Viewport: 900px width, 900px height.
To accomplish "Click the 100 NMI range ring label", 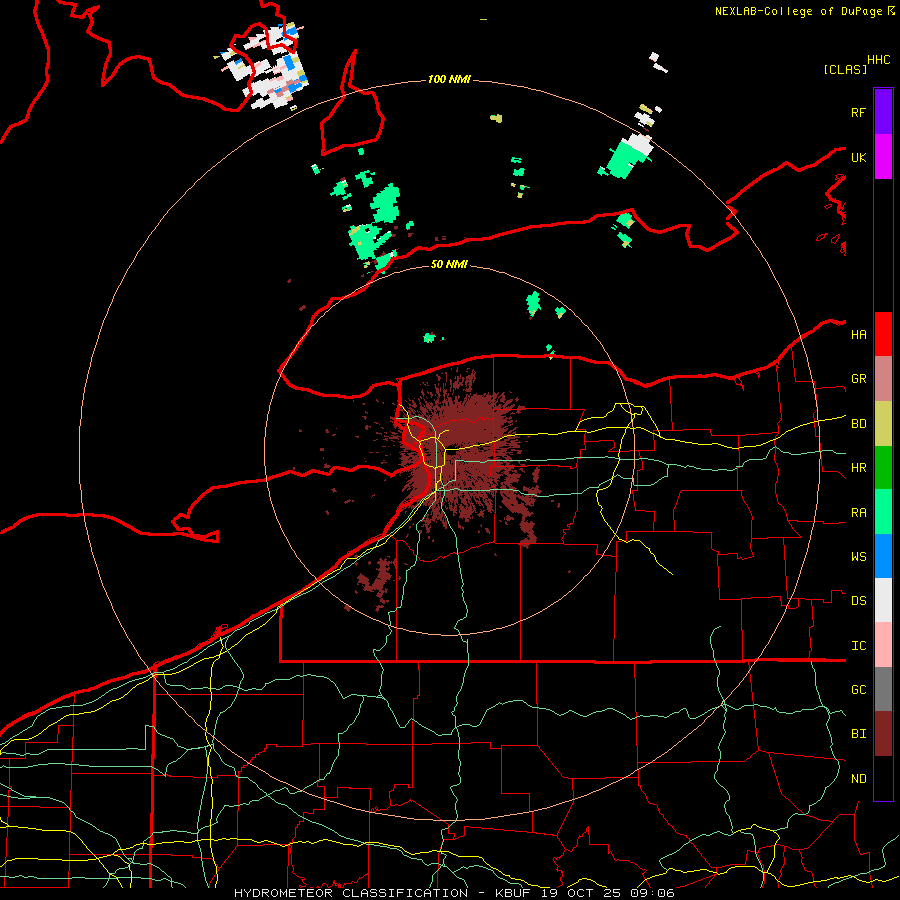I will coord(449,79).
